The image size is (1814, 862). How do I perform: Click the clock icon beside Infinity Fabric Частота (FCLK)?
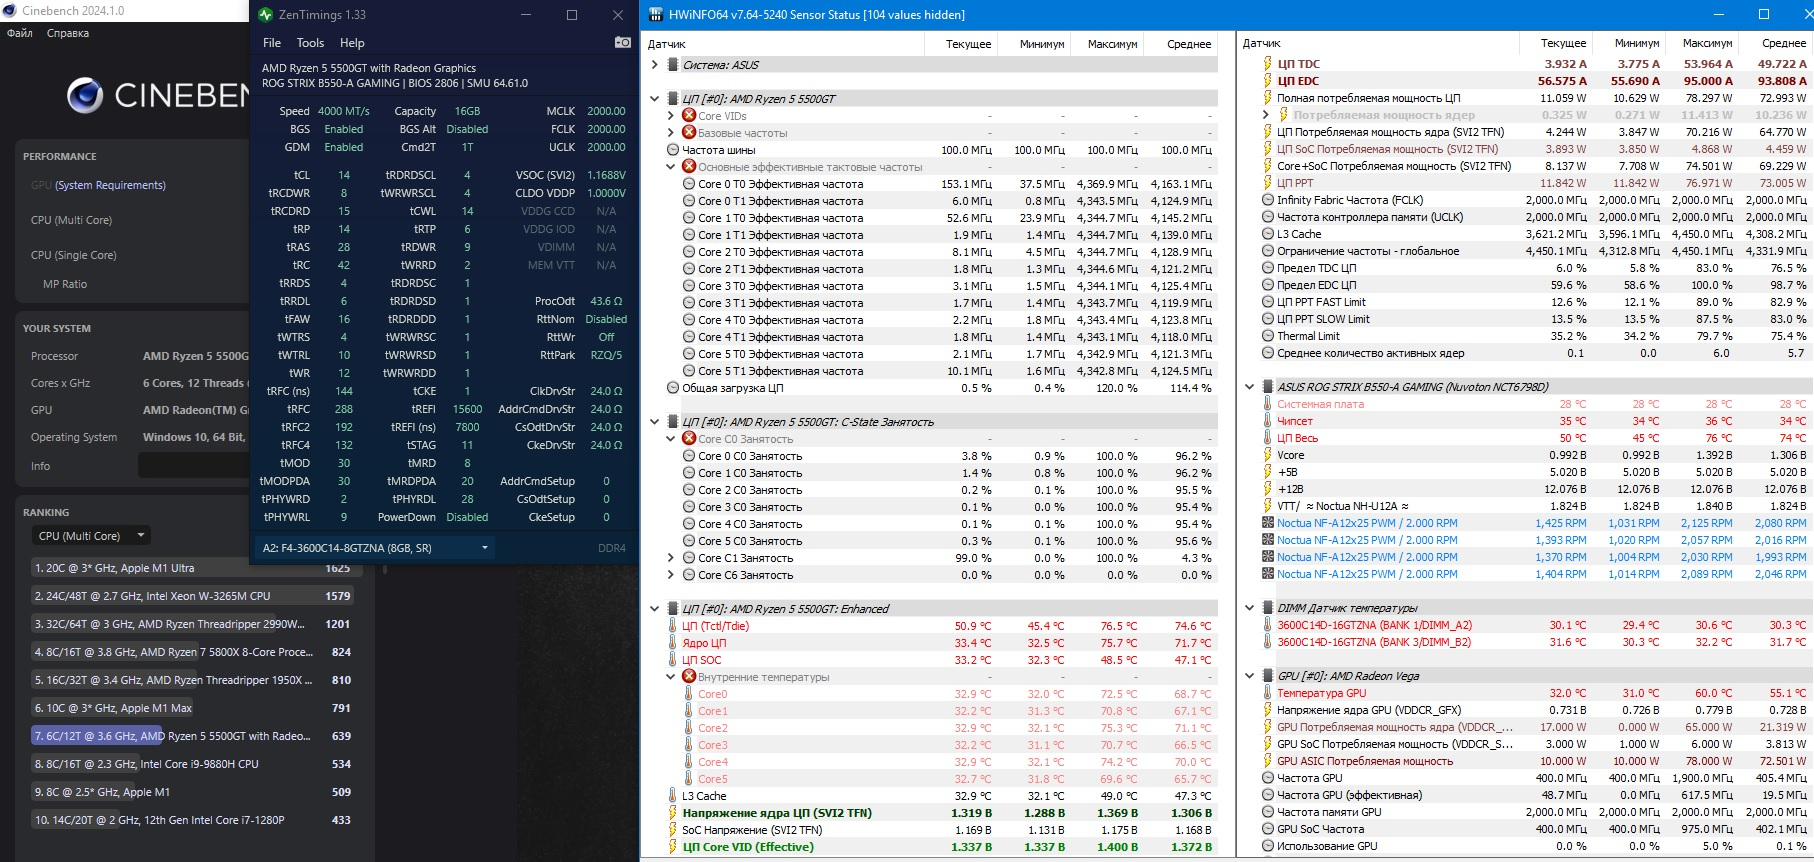(1268, 200)
